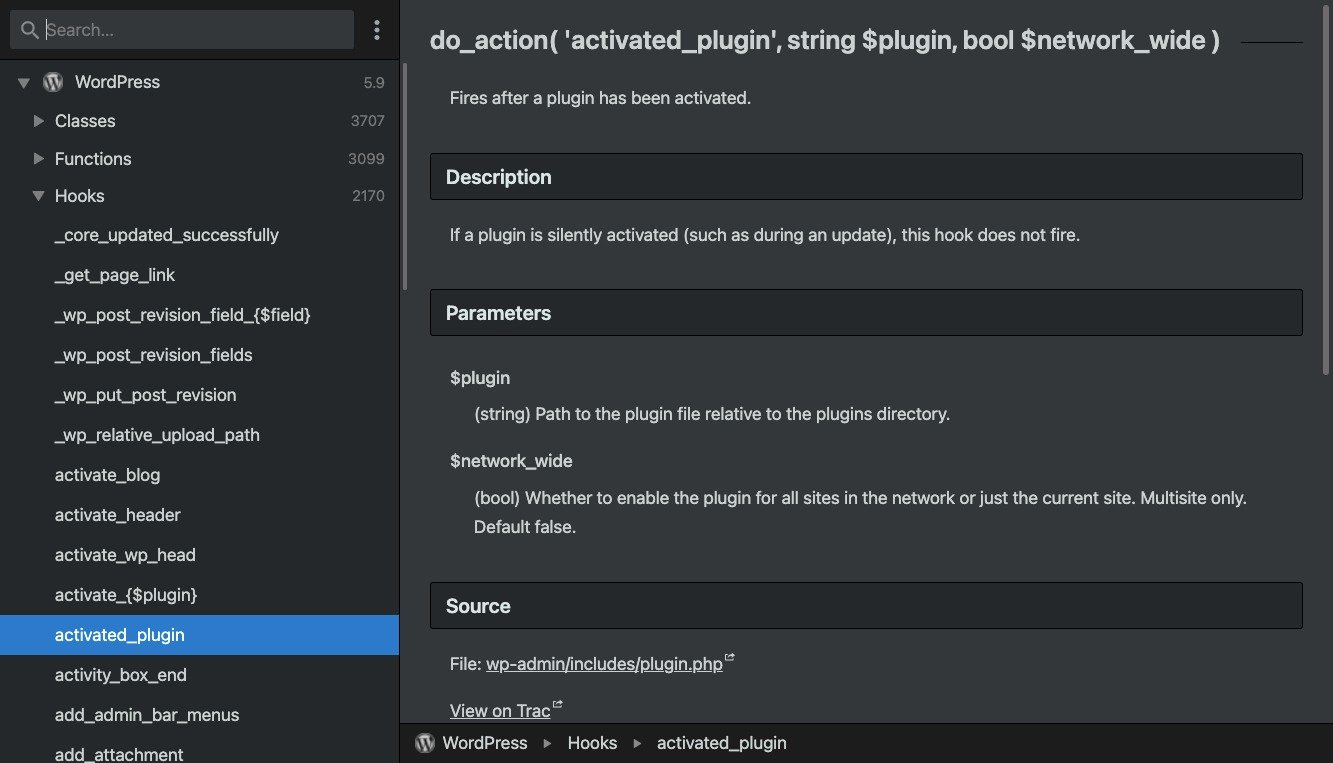
Task: Open the activate_{$plugin} hook
Action: tap(199, 595)
